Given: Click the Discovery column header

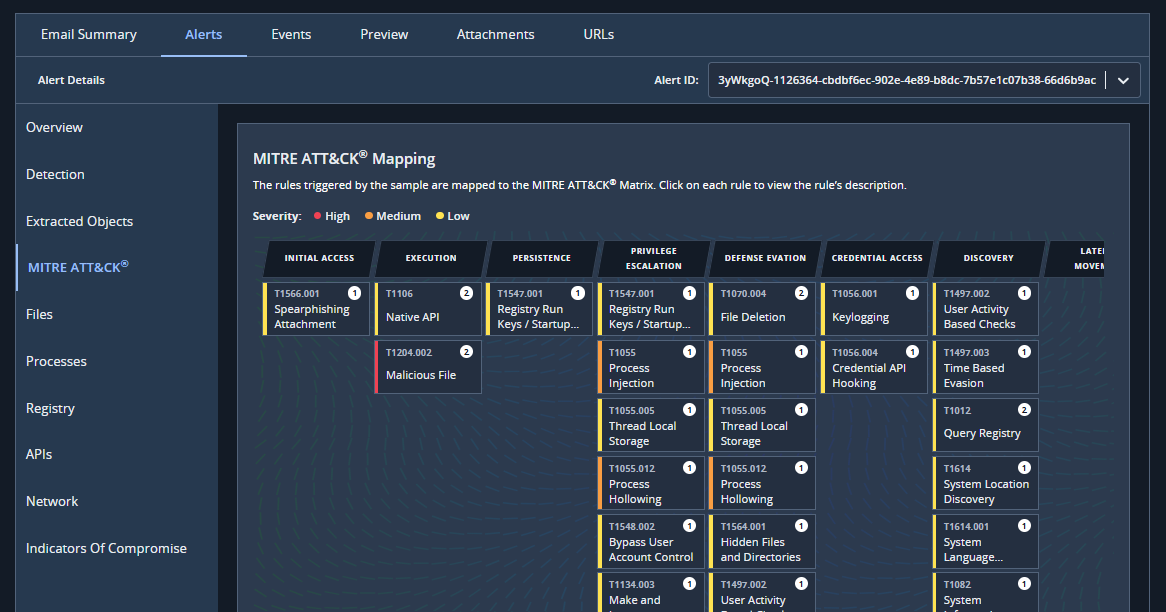Looking at the screenshot, I should point(988,258).
